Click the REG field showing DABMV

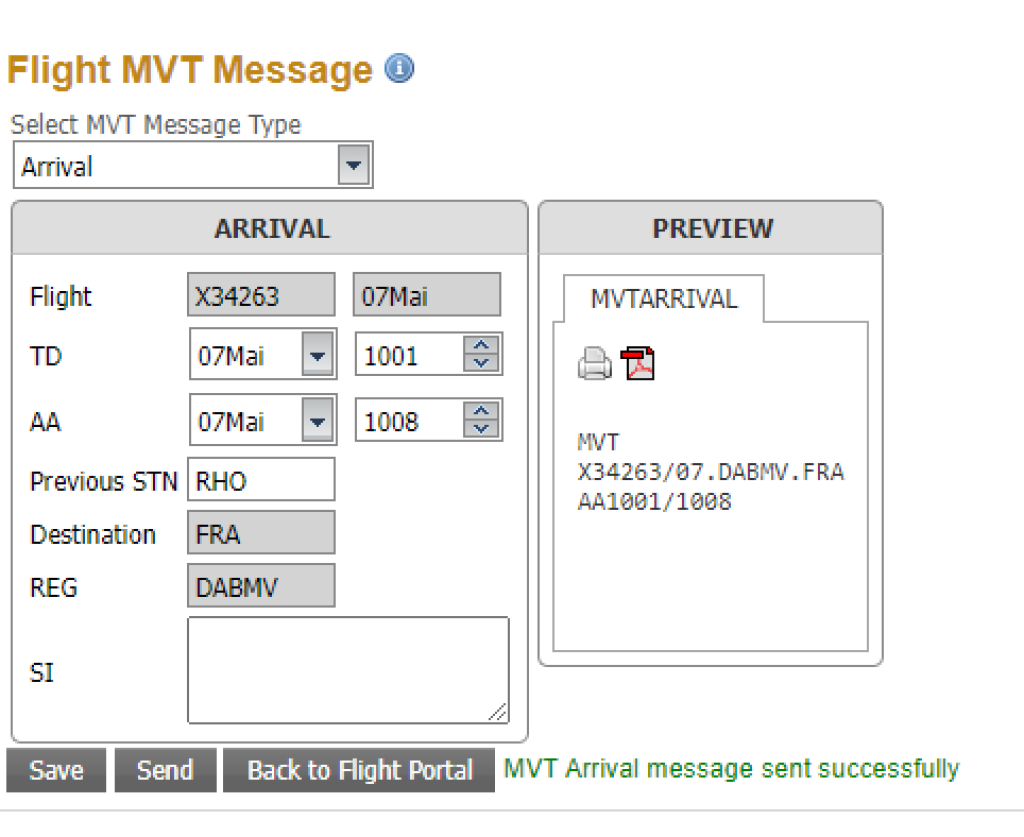(260, 587)
